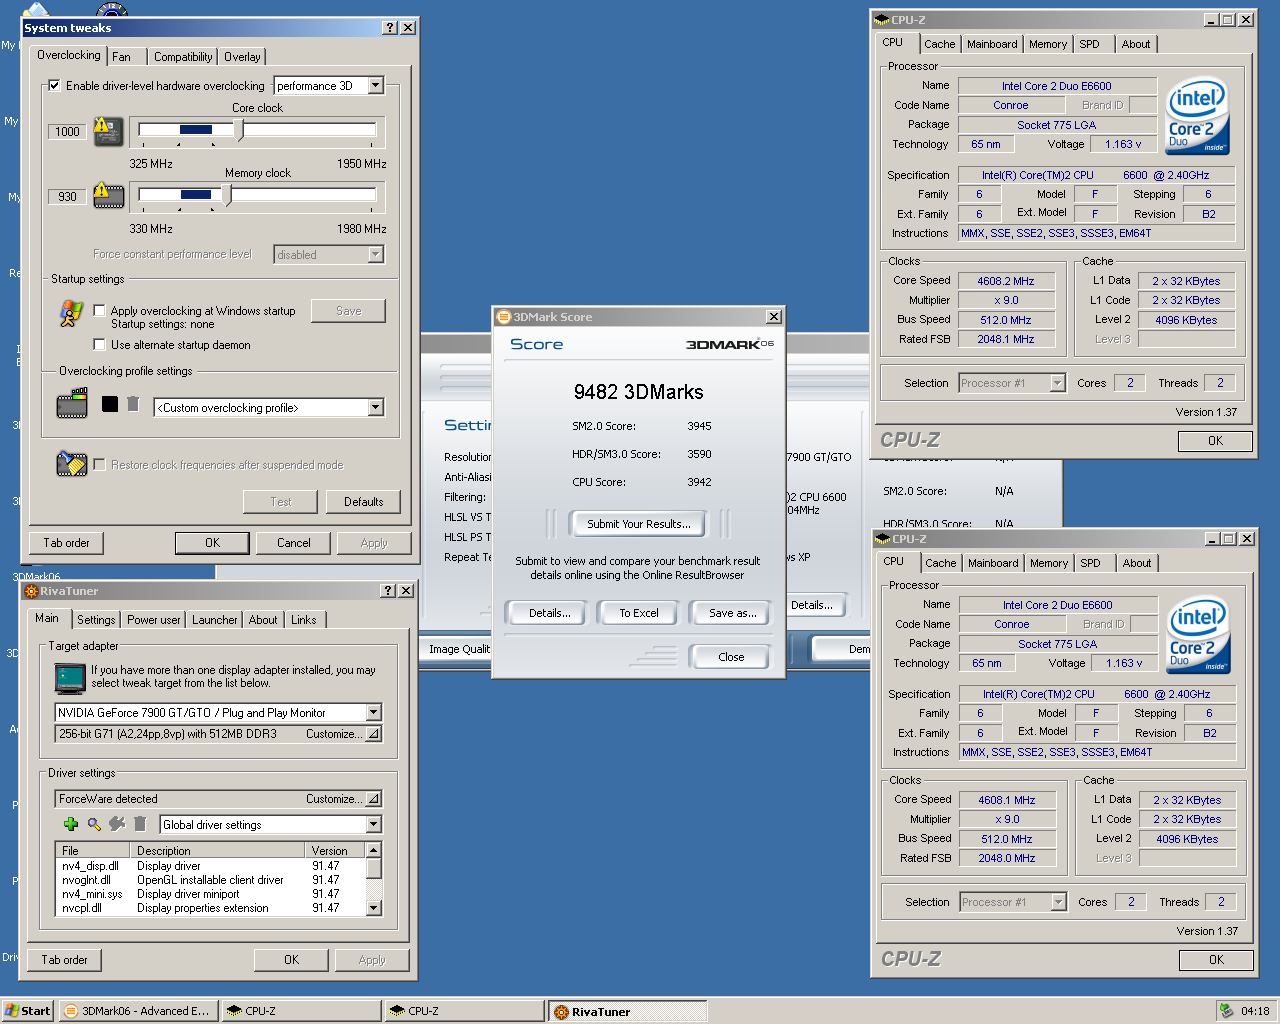Viewport: 1280px width, 1024px height.
Task: Save overclocking profile with black floppy icon
Action: [x=110, y=404]
